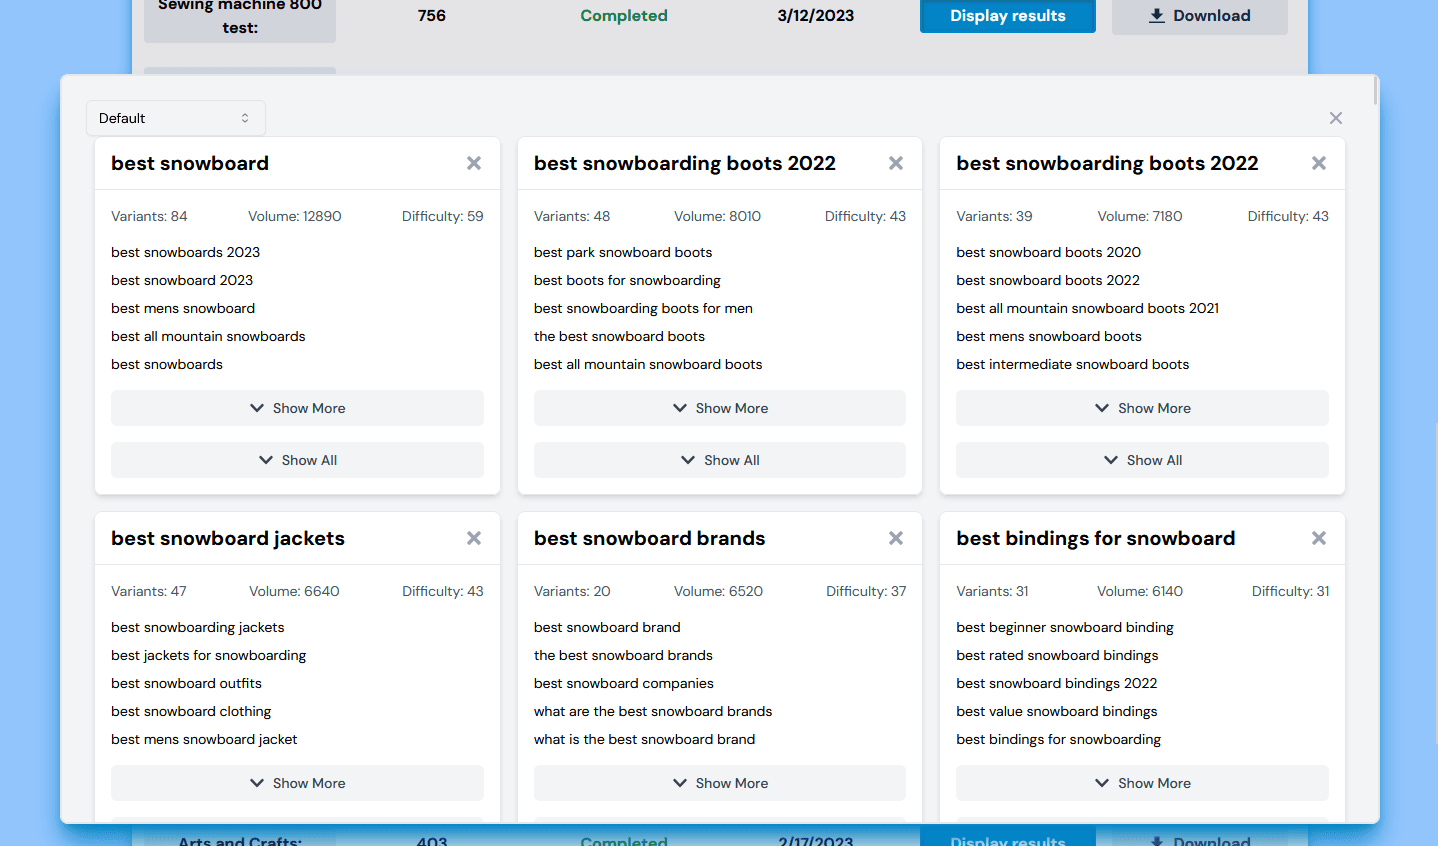Dismiss the 'best snowboard' keyword card
The image size is (1438, 846).
tap(474, 163)
